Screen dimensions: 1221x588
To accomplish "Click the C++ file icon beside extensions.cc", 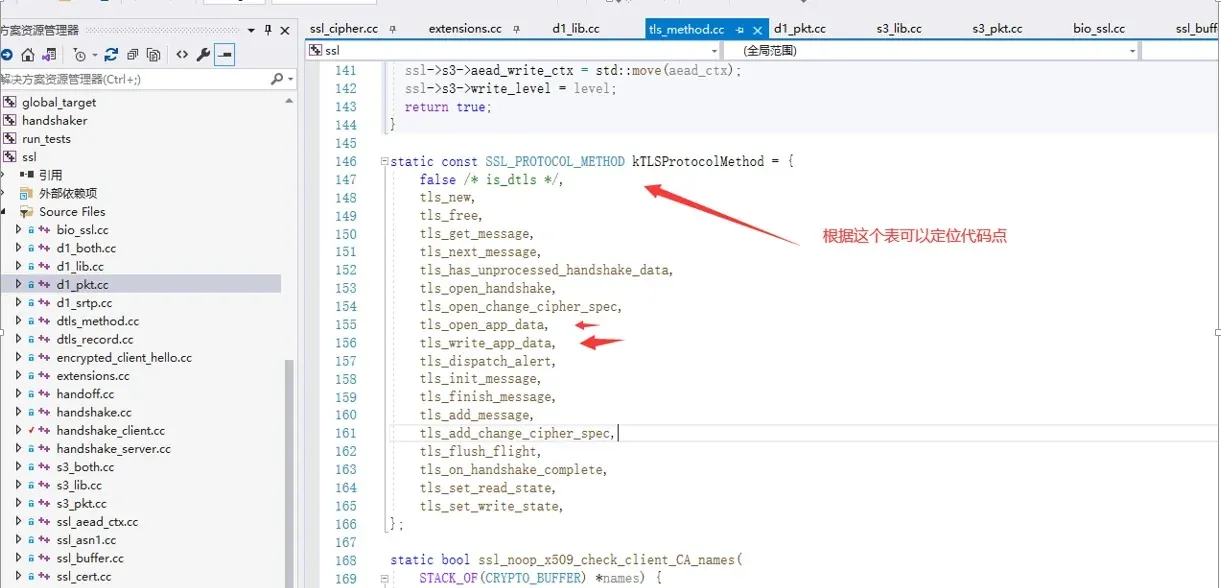I will (x=44, y=376).
